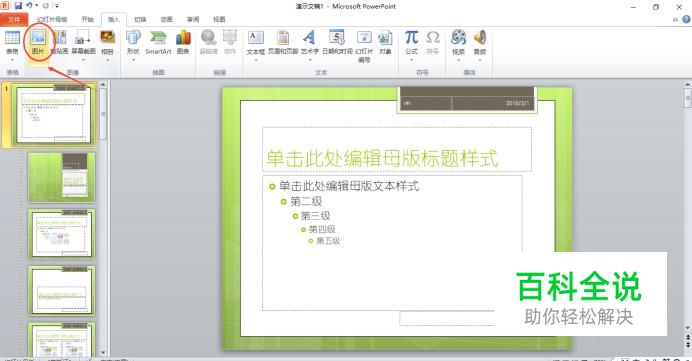692x361 pixels.
Task: Open customize quick access toolbar dropdown
Action: click(x=58, y=6)
